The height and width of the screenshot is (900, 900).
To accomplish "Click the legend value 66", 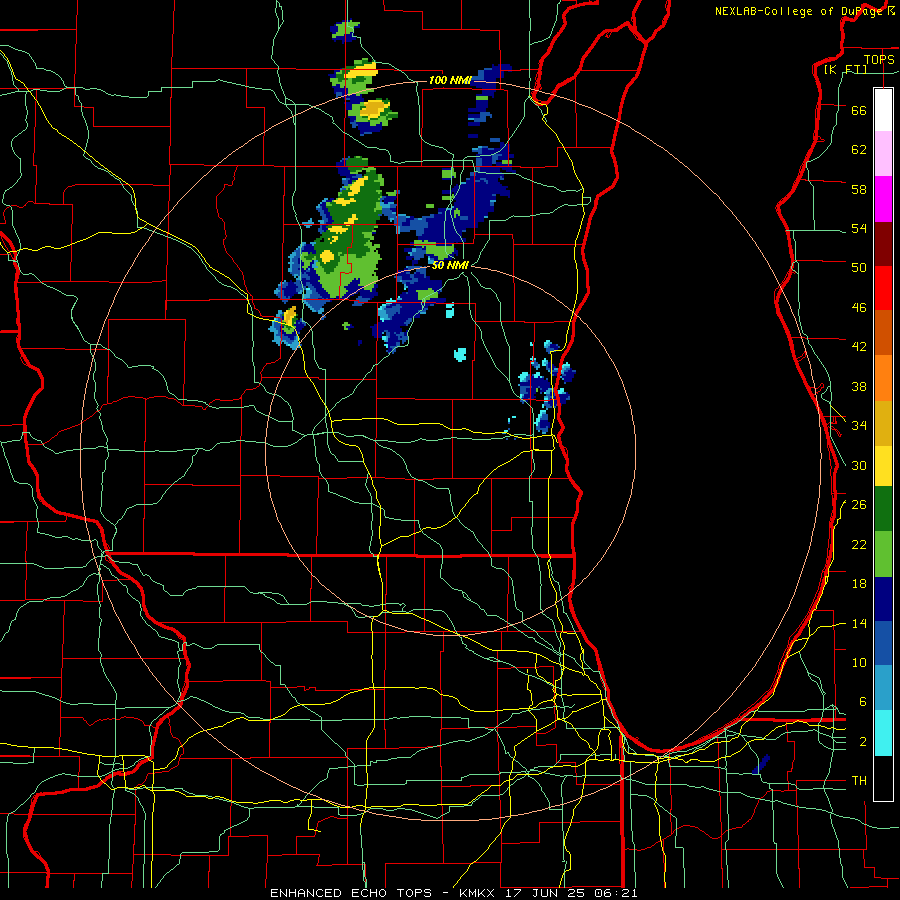I will point(859,110).
